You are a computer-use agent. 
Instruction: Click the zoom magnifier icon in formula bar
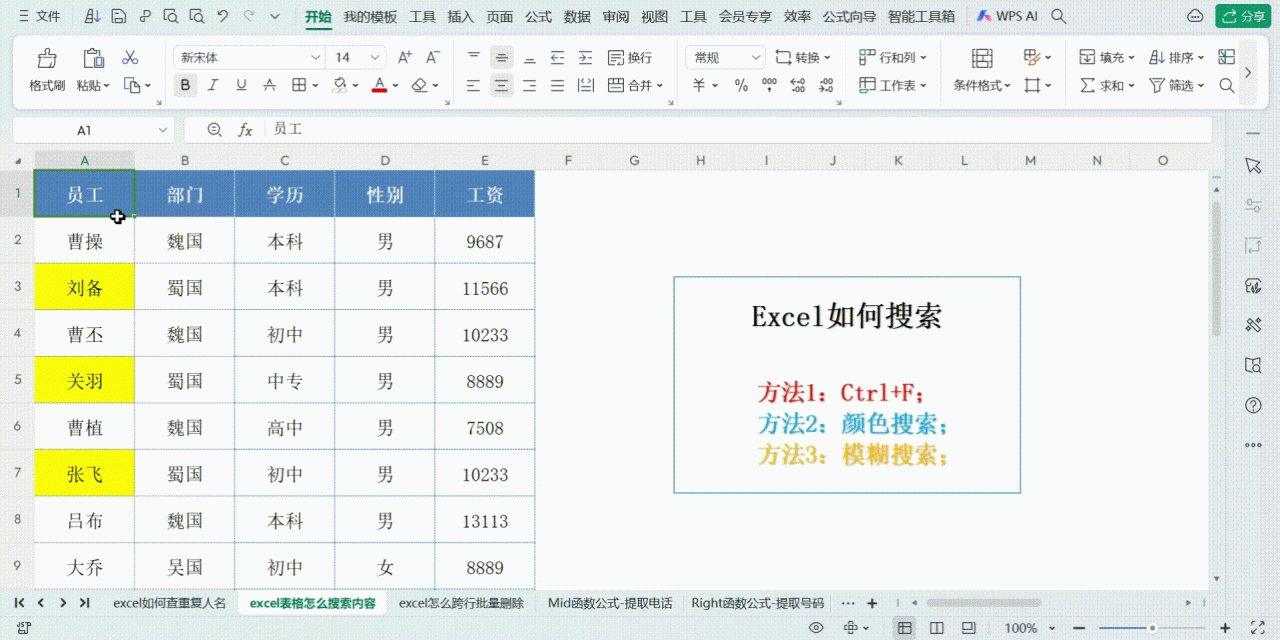click(214, 130)
